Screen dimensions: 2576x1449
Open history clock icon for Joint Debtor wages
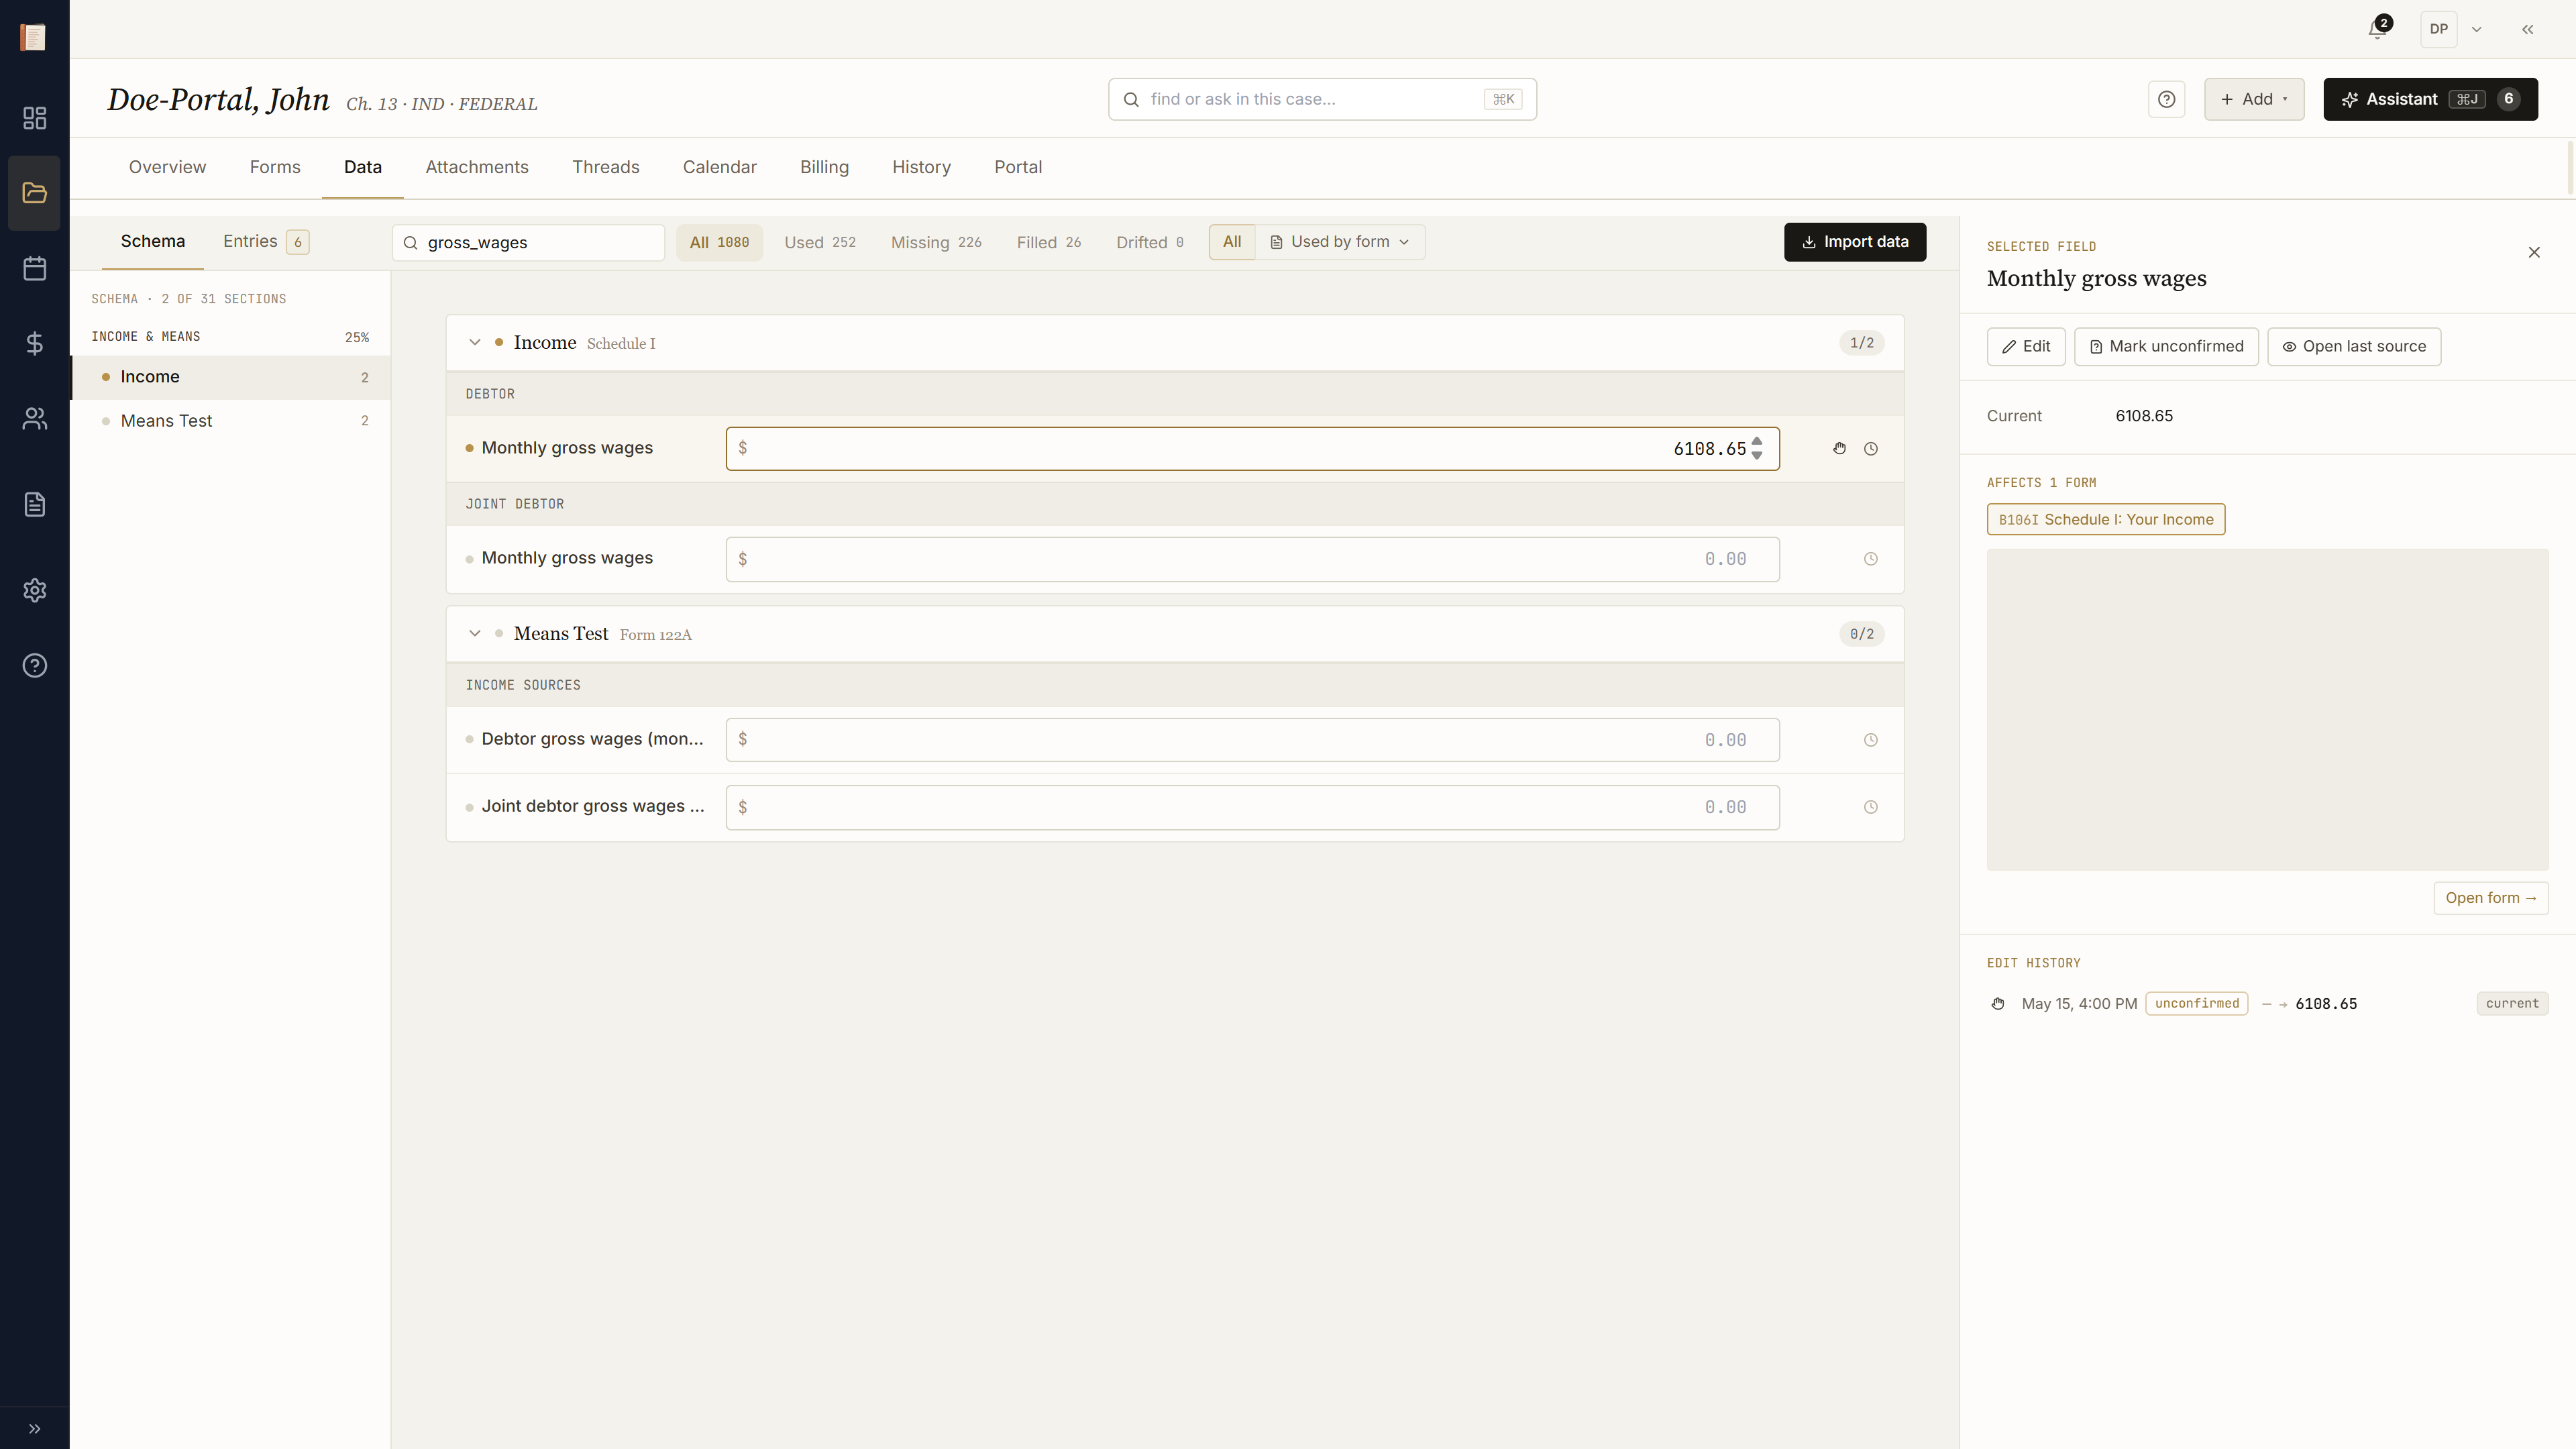[1871, 559]
